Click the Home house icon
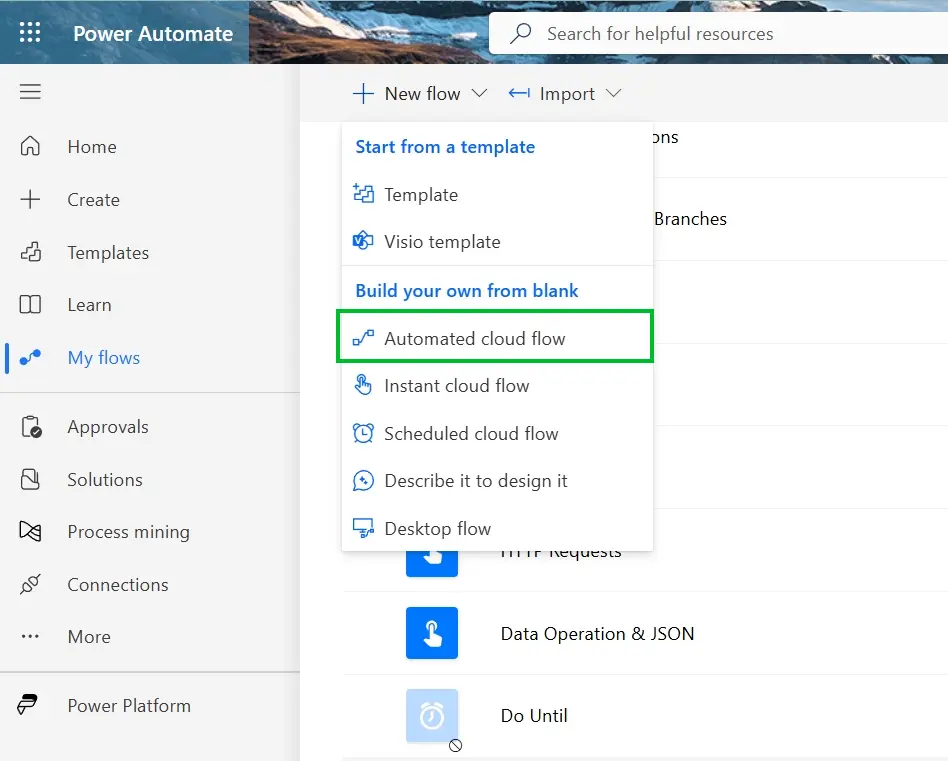Viewport: 948px width, 761px height. pos(30,146)
